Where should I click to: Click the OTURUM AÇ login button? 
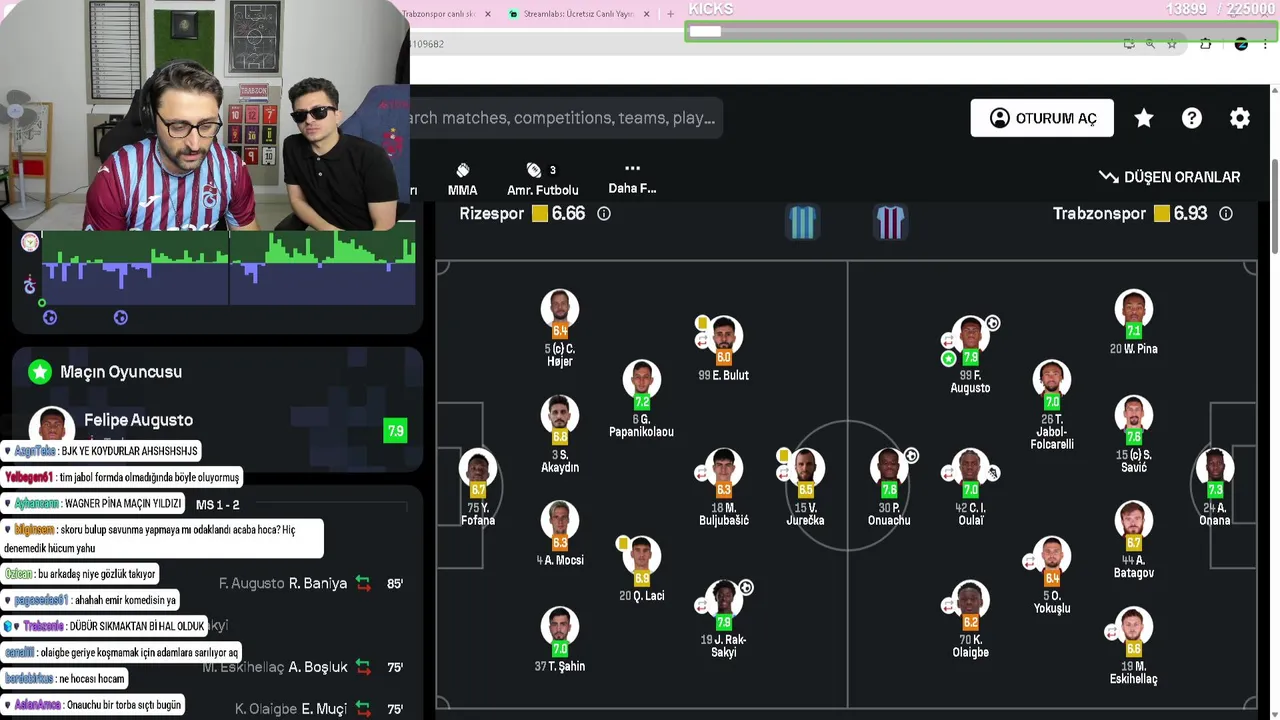pos(1042,118)
